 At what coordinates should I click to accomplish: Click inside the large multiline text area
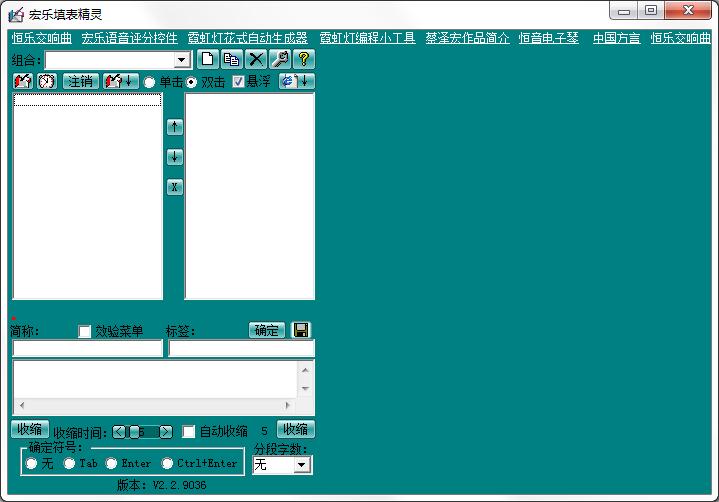[155, 379]
